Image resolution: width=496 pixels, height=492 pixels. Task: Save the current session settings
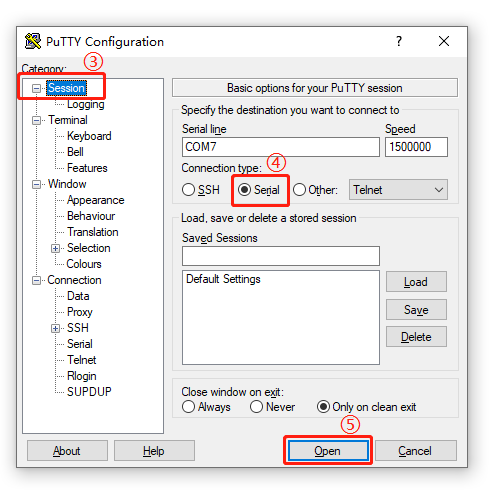[416, 310]
